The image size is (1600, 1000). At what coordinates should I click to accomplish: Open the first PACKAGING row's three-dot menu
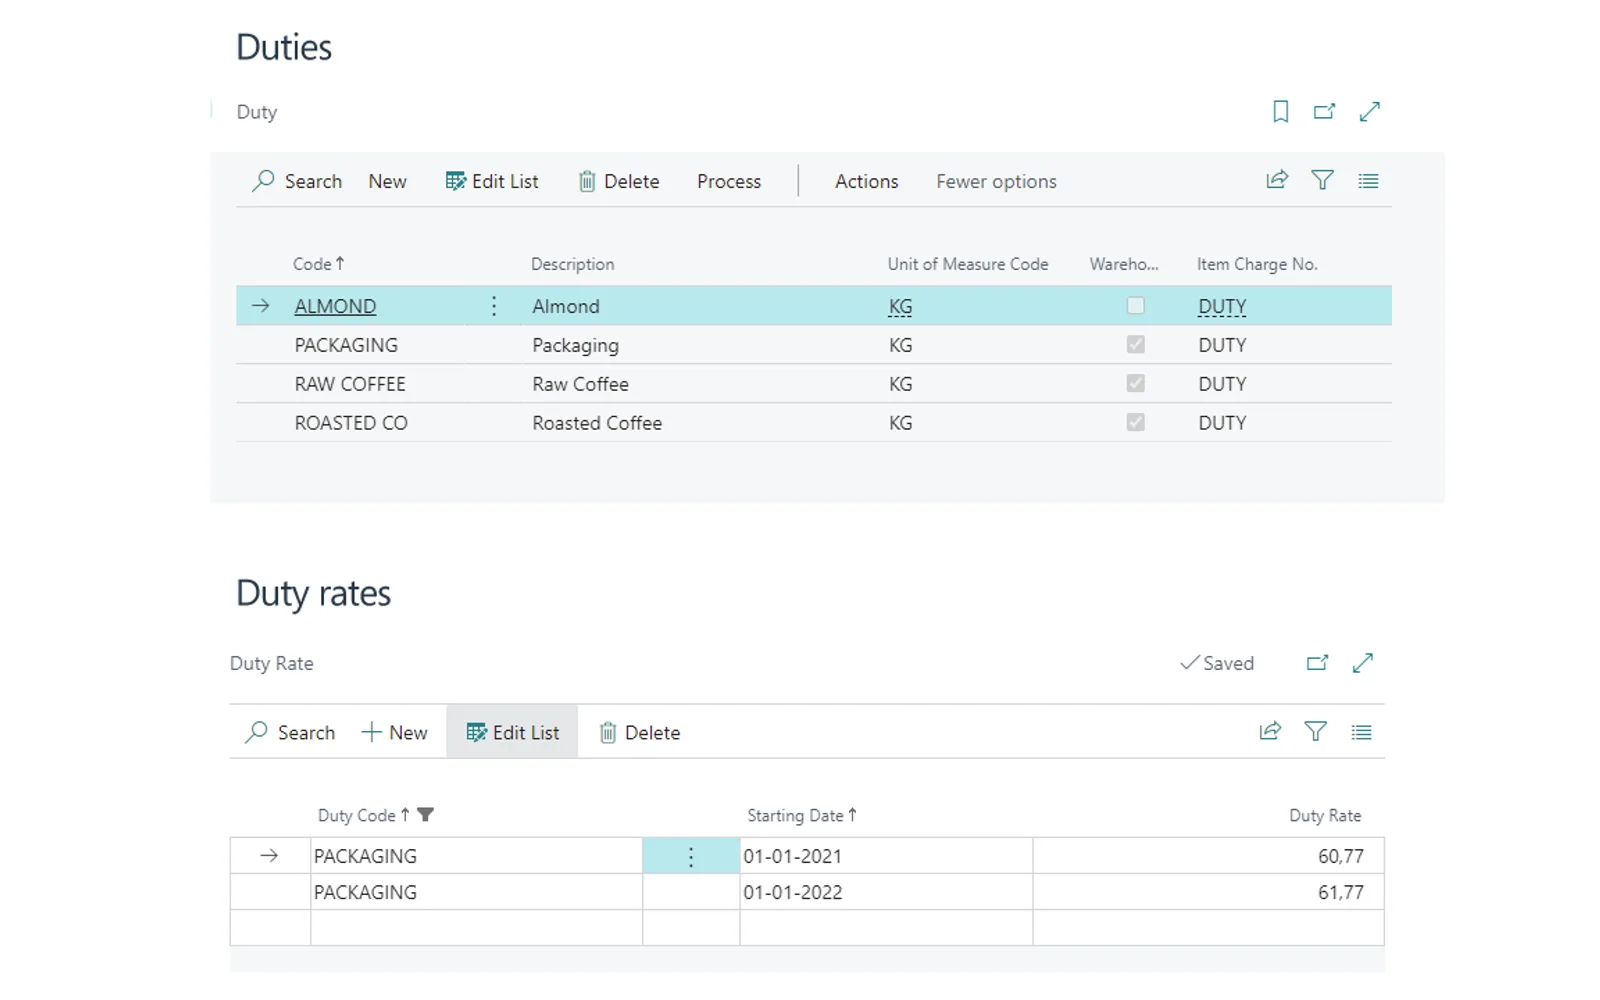click(691, 856)
